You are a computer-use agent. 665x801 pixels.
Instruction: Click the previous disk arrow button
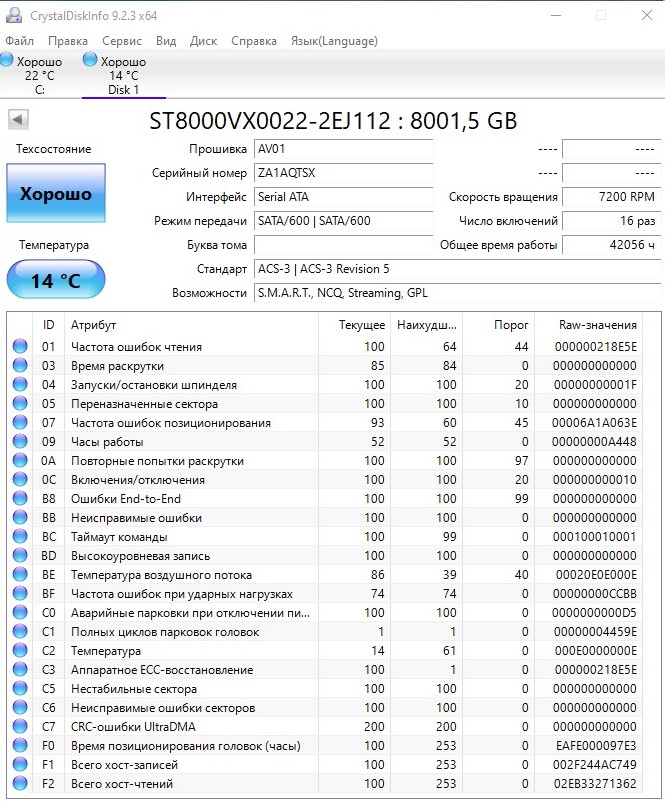(x=18, y=121)
